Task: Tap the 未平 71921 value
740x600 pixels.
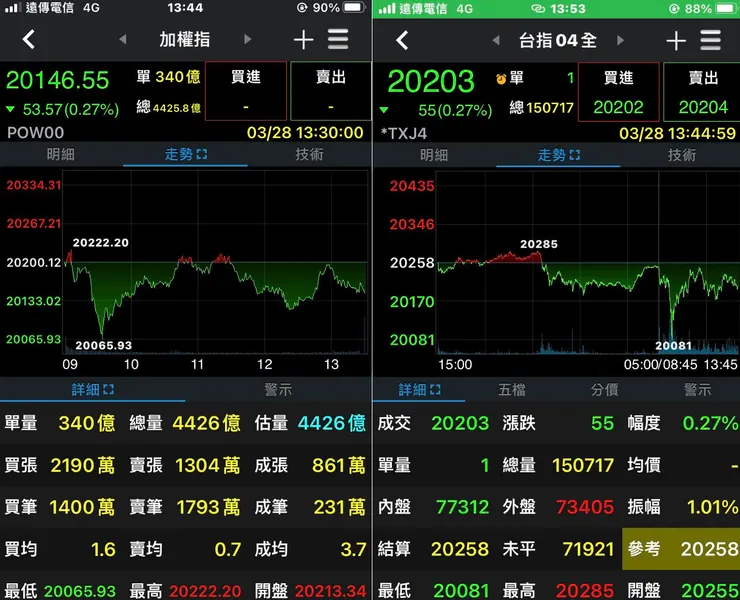Action: 588,549
